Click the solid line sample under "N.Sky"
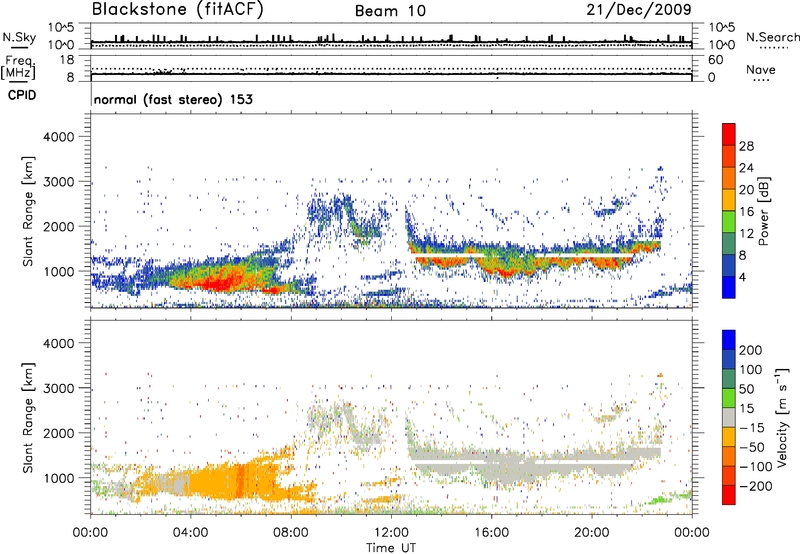Viewport: 800px width, 554px height. [19, 47]
